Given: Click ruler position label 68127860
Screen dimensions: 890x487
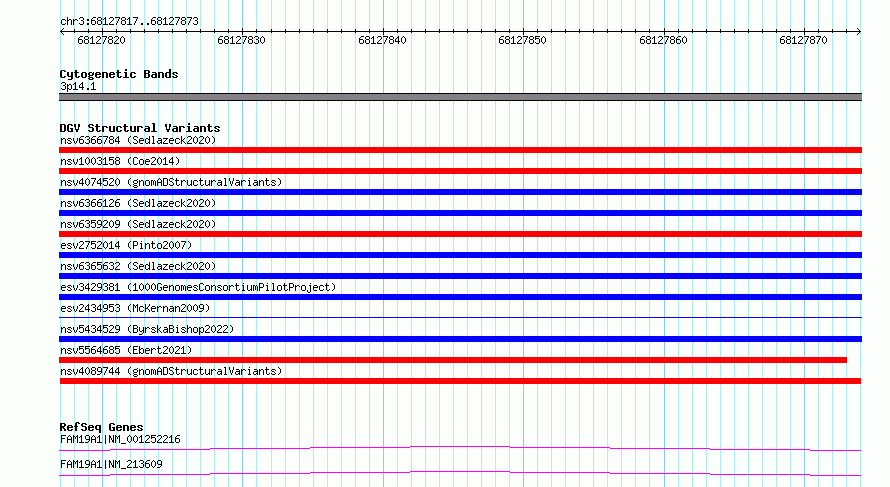Looking at the screenshot, I should [x=663, y=40].
